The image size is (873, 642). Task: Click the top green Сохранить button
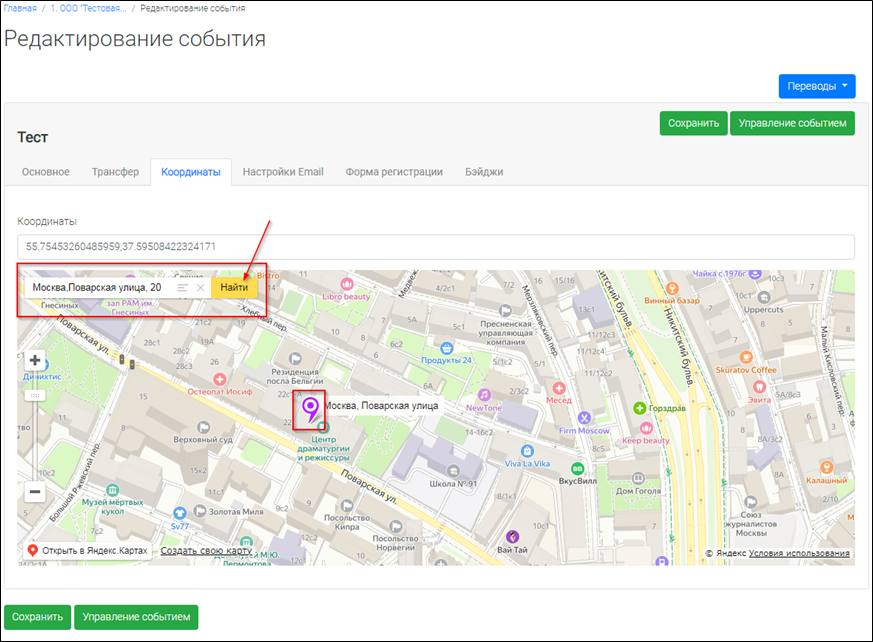click(x=693, y=124)
